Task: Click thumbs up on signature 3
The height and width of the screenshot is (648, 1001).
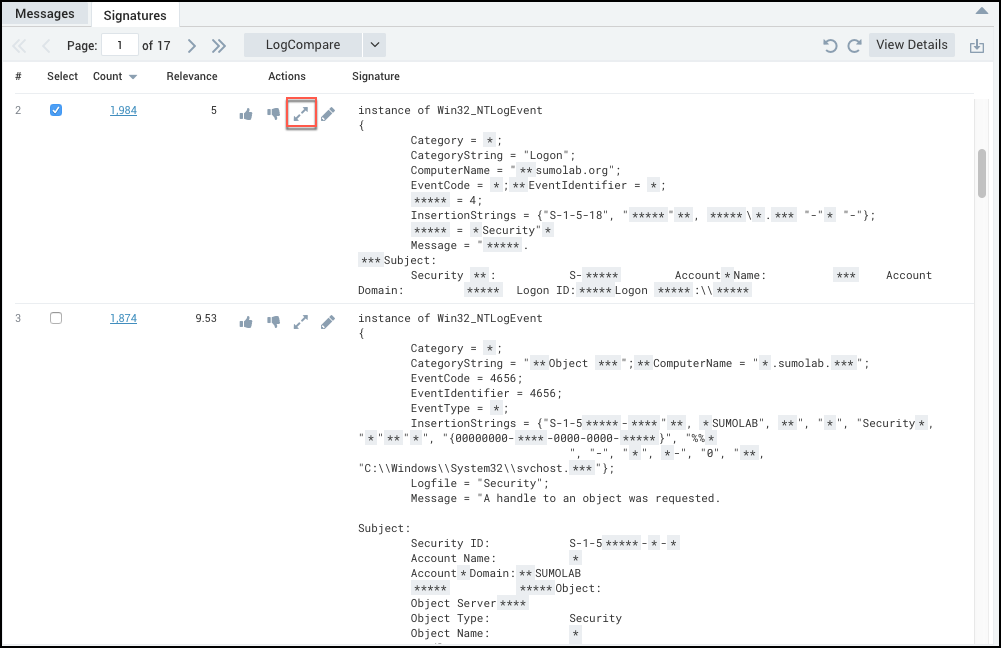Action: 246,322
